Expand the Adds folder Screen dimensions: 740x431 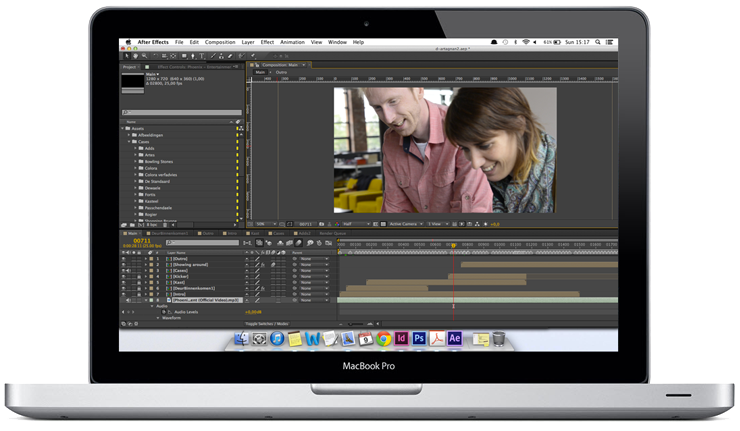coord(135,148)
